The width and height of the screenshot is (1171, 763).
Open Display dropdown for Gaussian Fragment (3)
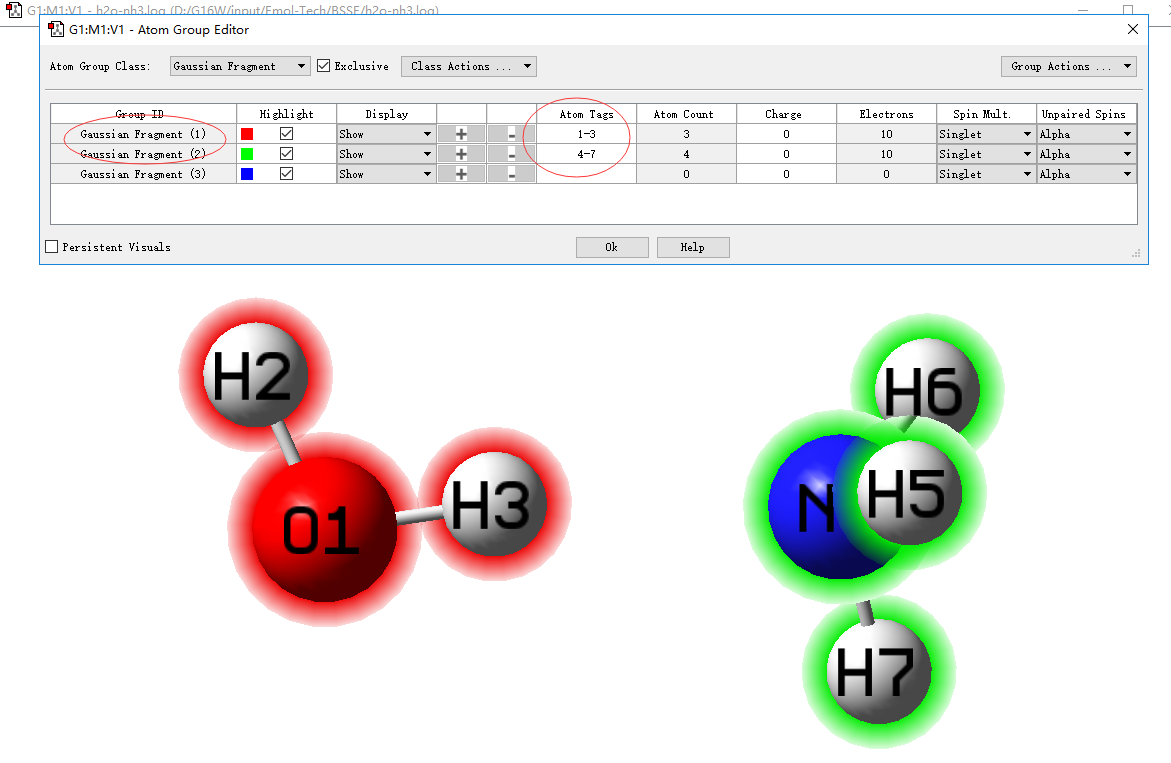(x=386, y=174)
